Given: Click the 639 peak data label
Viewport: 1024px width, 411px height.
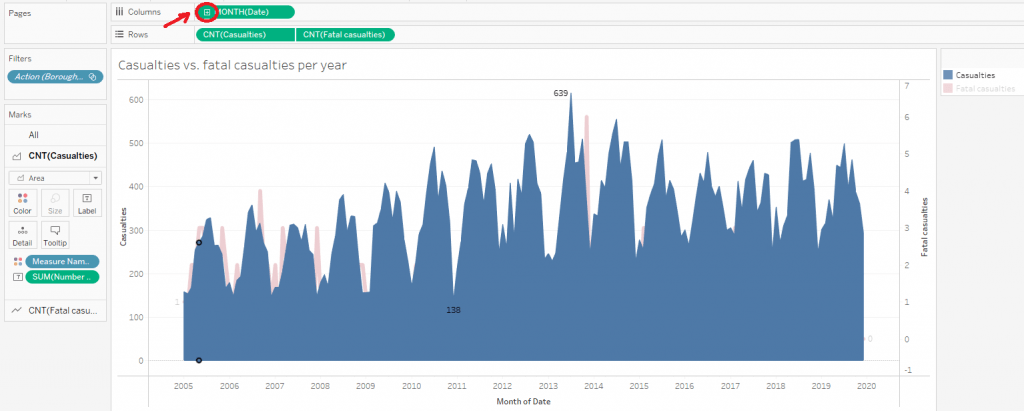Looking at the screenshot, I should [x=560, y=93].
